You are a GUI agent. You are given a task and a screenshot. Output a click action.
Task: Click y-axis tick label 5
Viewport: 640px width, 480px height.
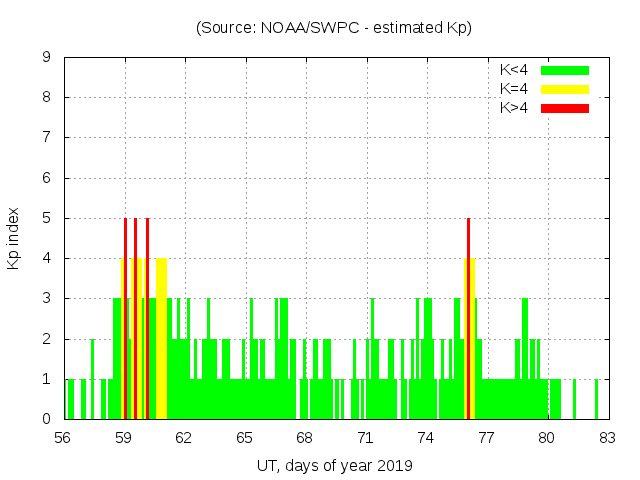click(x=47, y=218)
